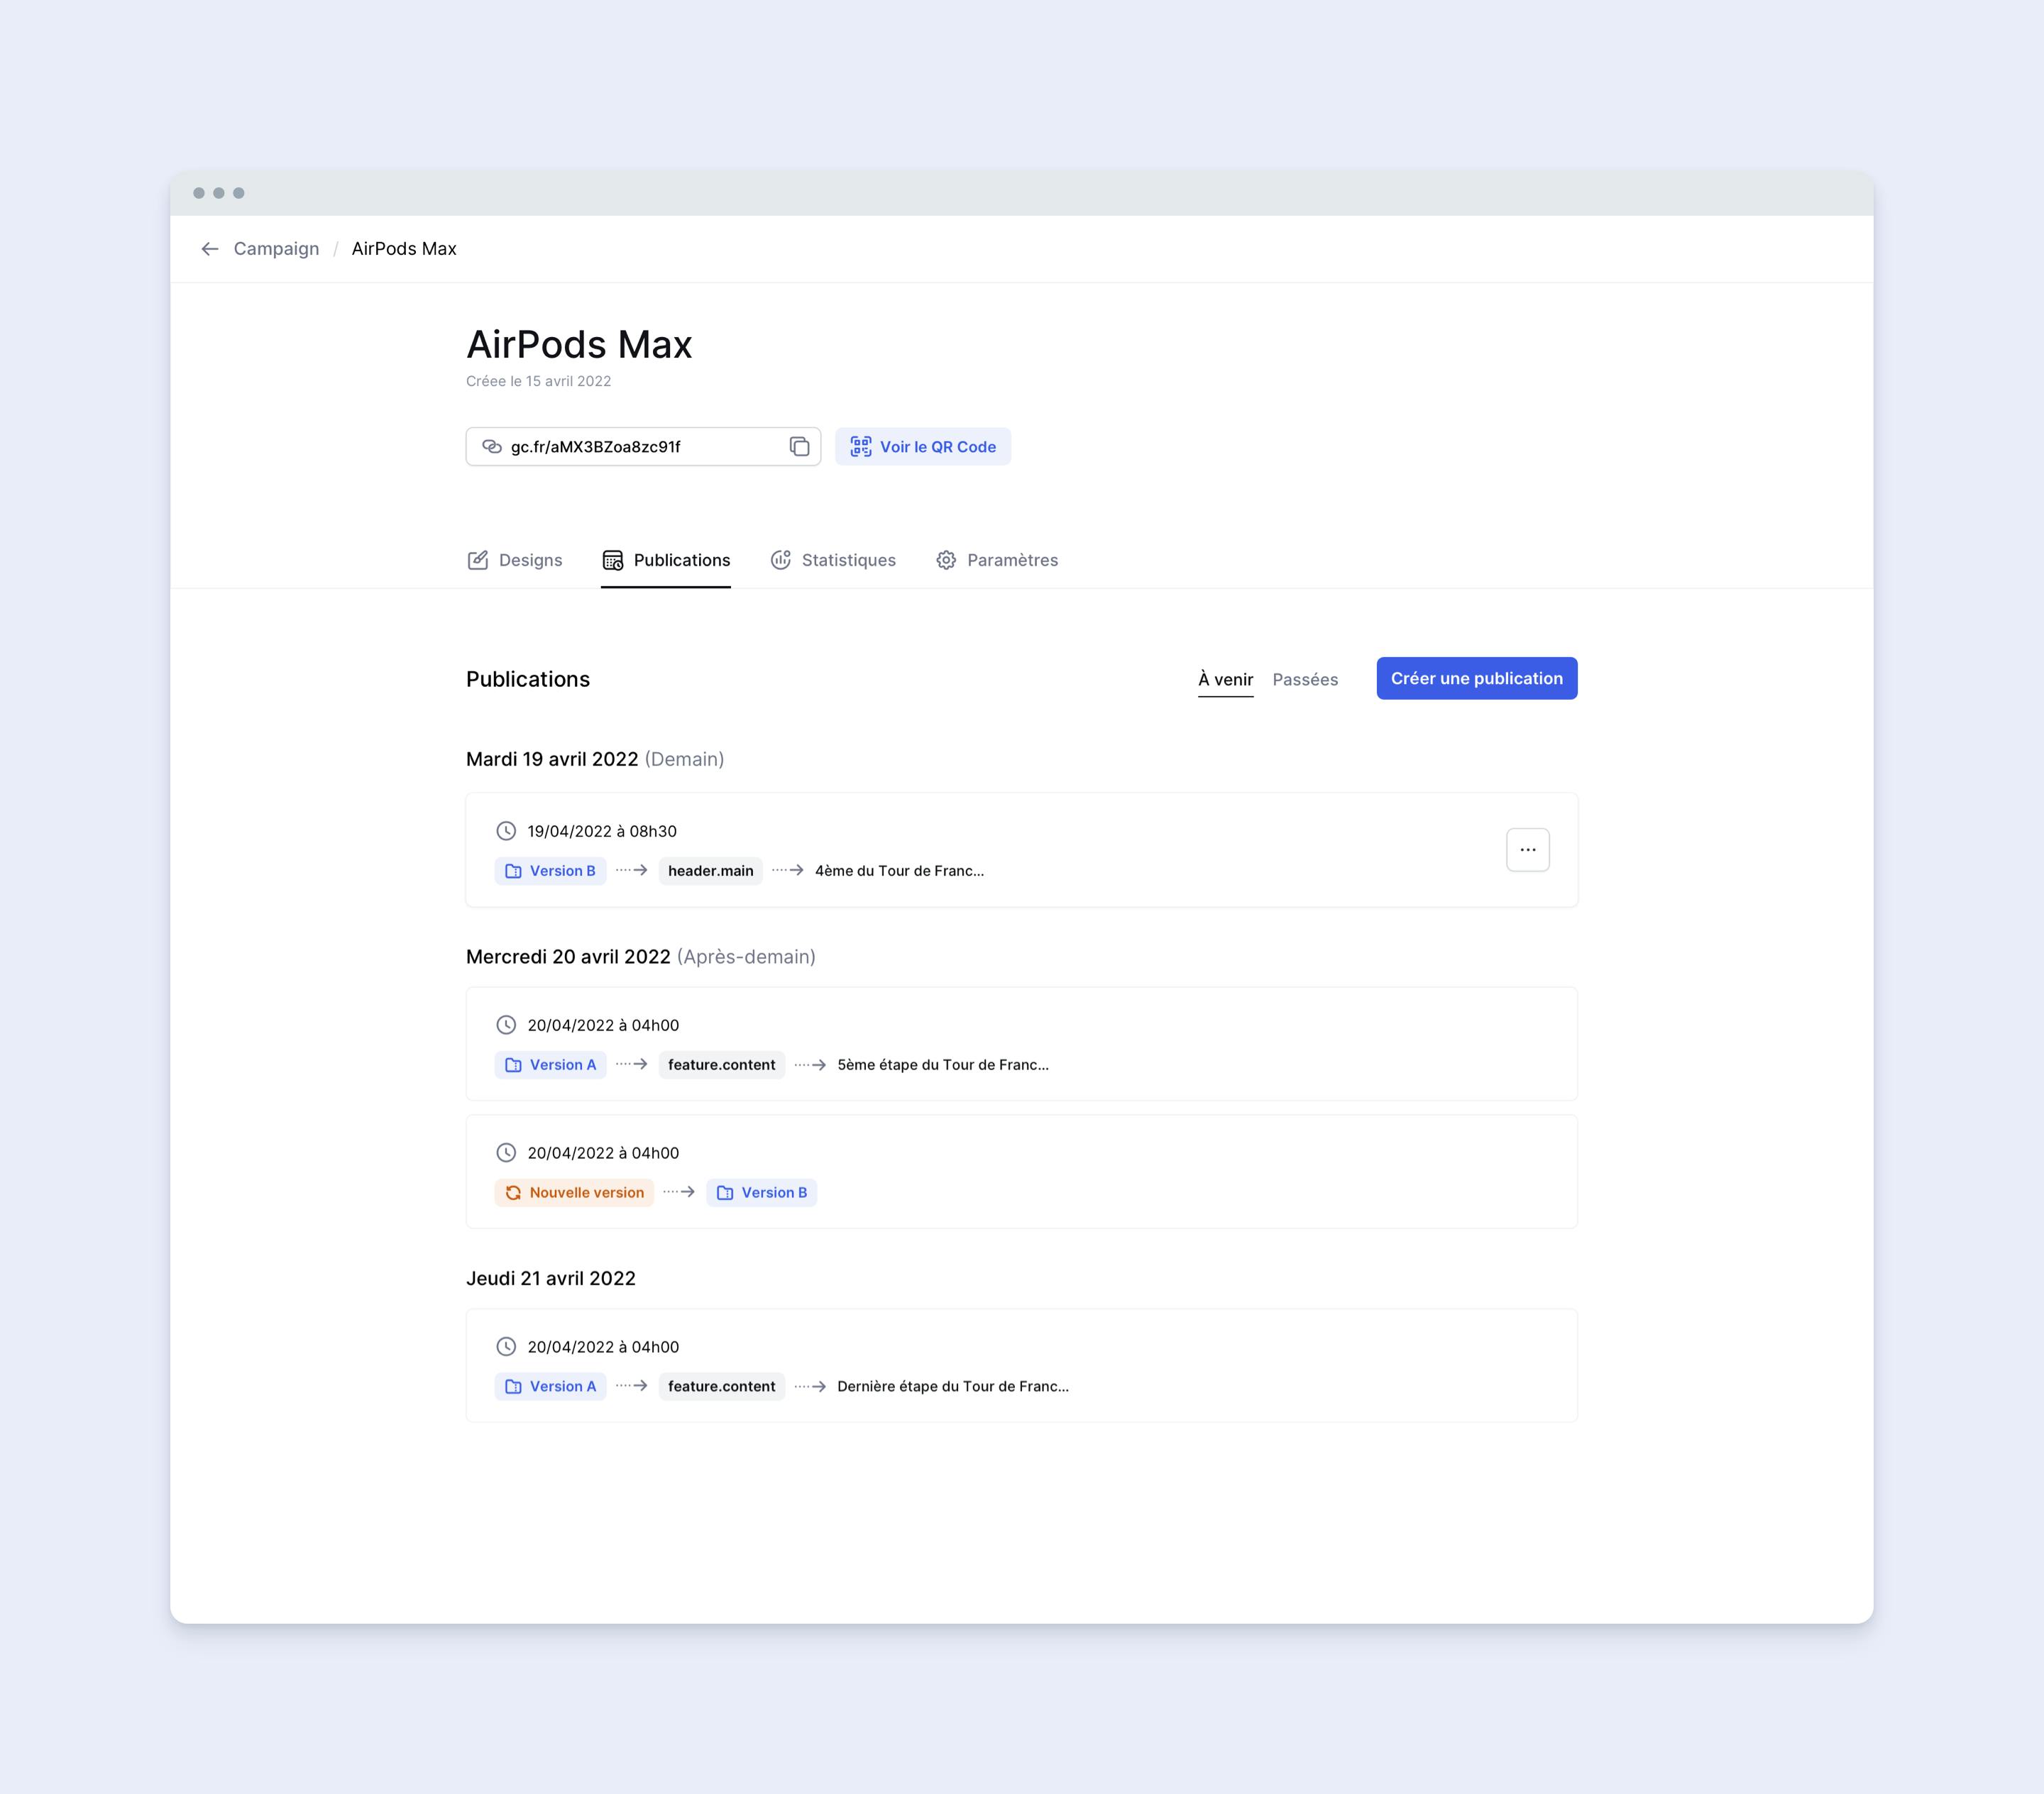Click feature.content tag before Dernière étape
The height and width of the screenshot is (1794, 2044).
(722, 1387)
